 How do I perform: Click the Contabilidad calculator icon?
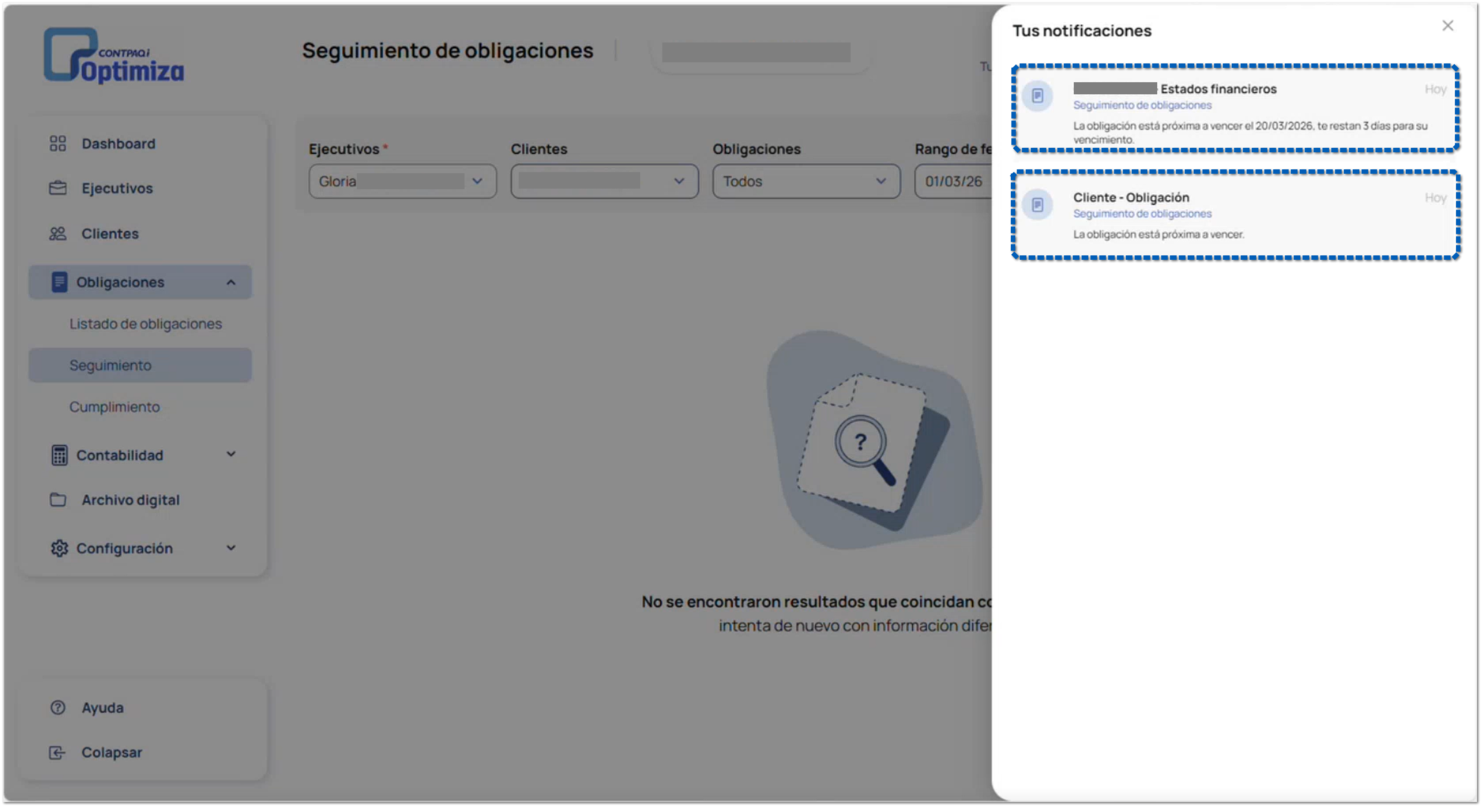click(59, 455)
